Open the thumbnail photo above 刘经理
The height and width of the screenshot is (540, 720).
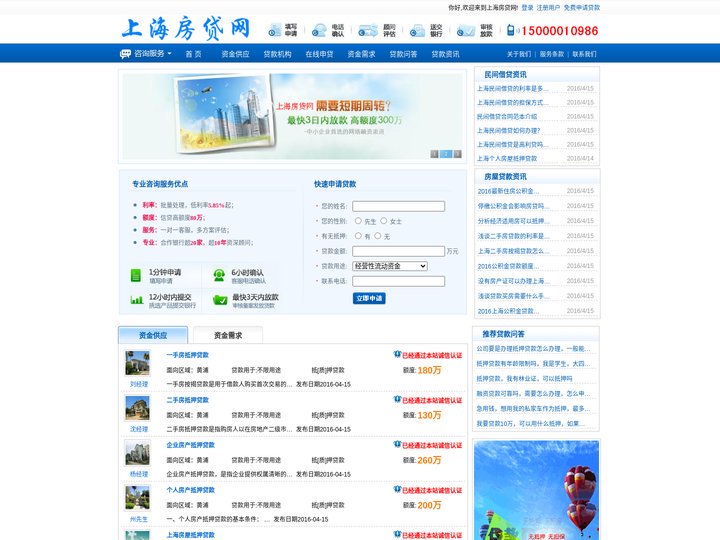click(137, 363)
